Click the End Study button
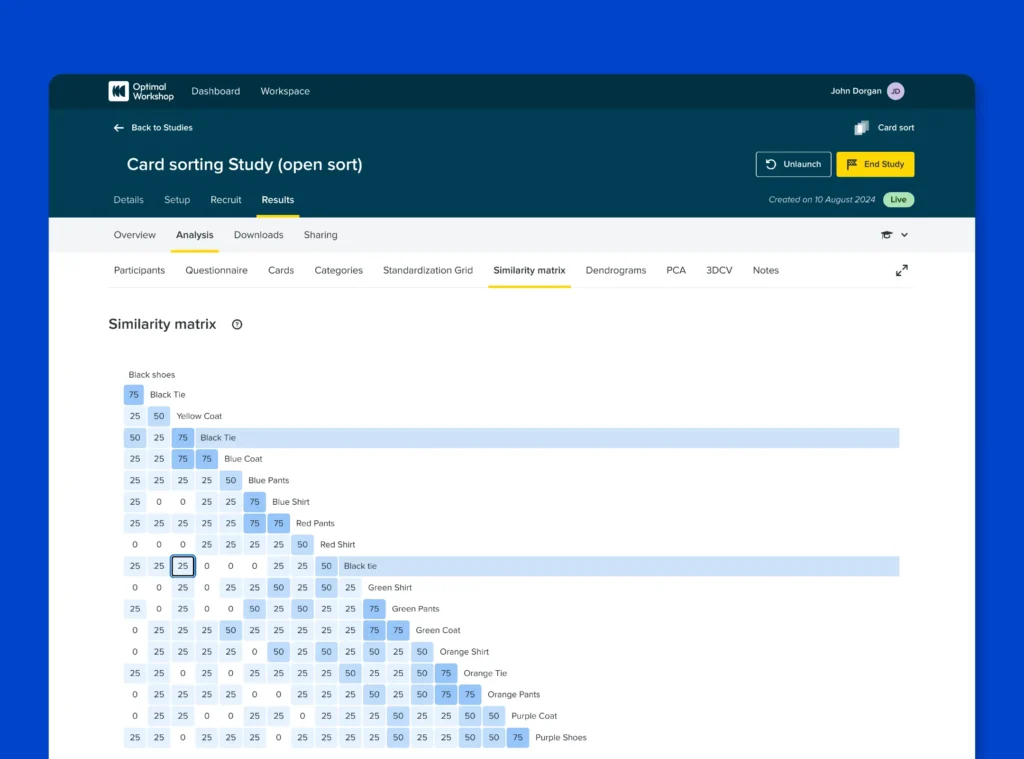 [x=875, y=165]
